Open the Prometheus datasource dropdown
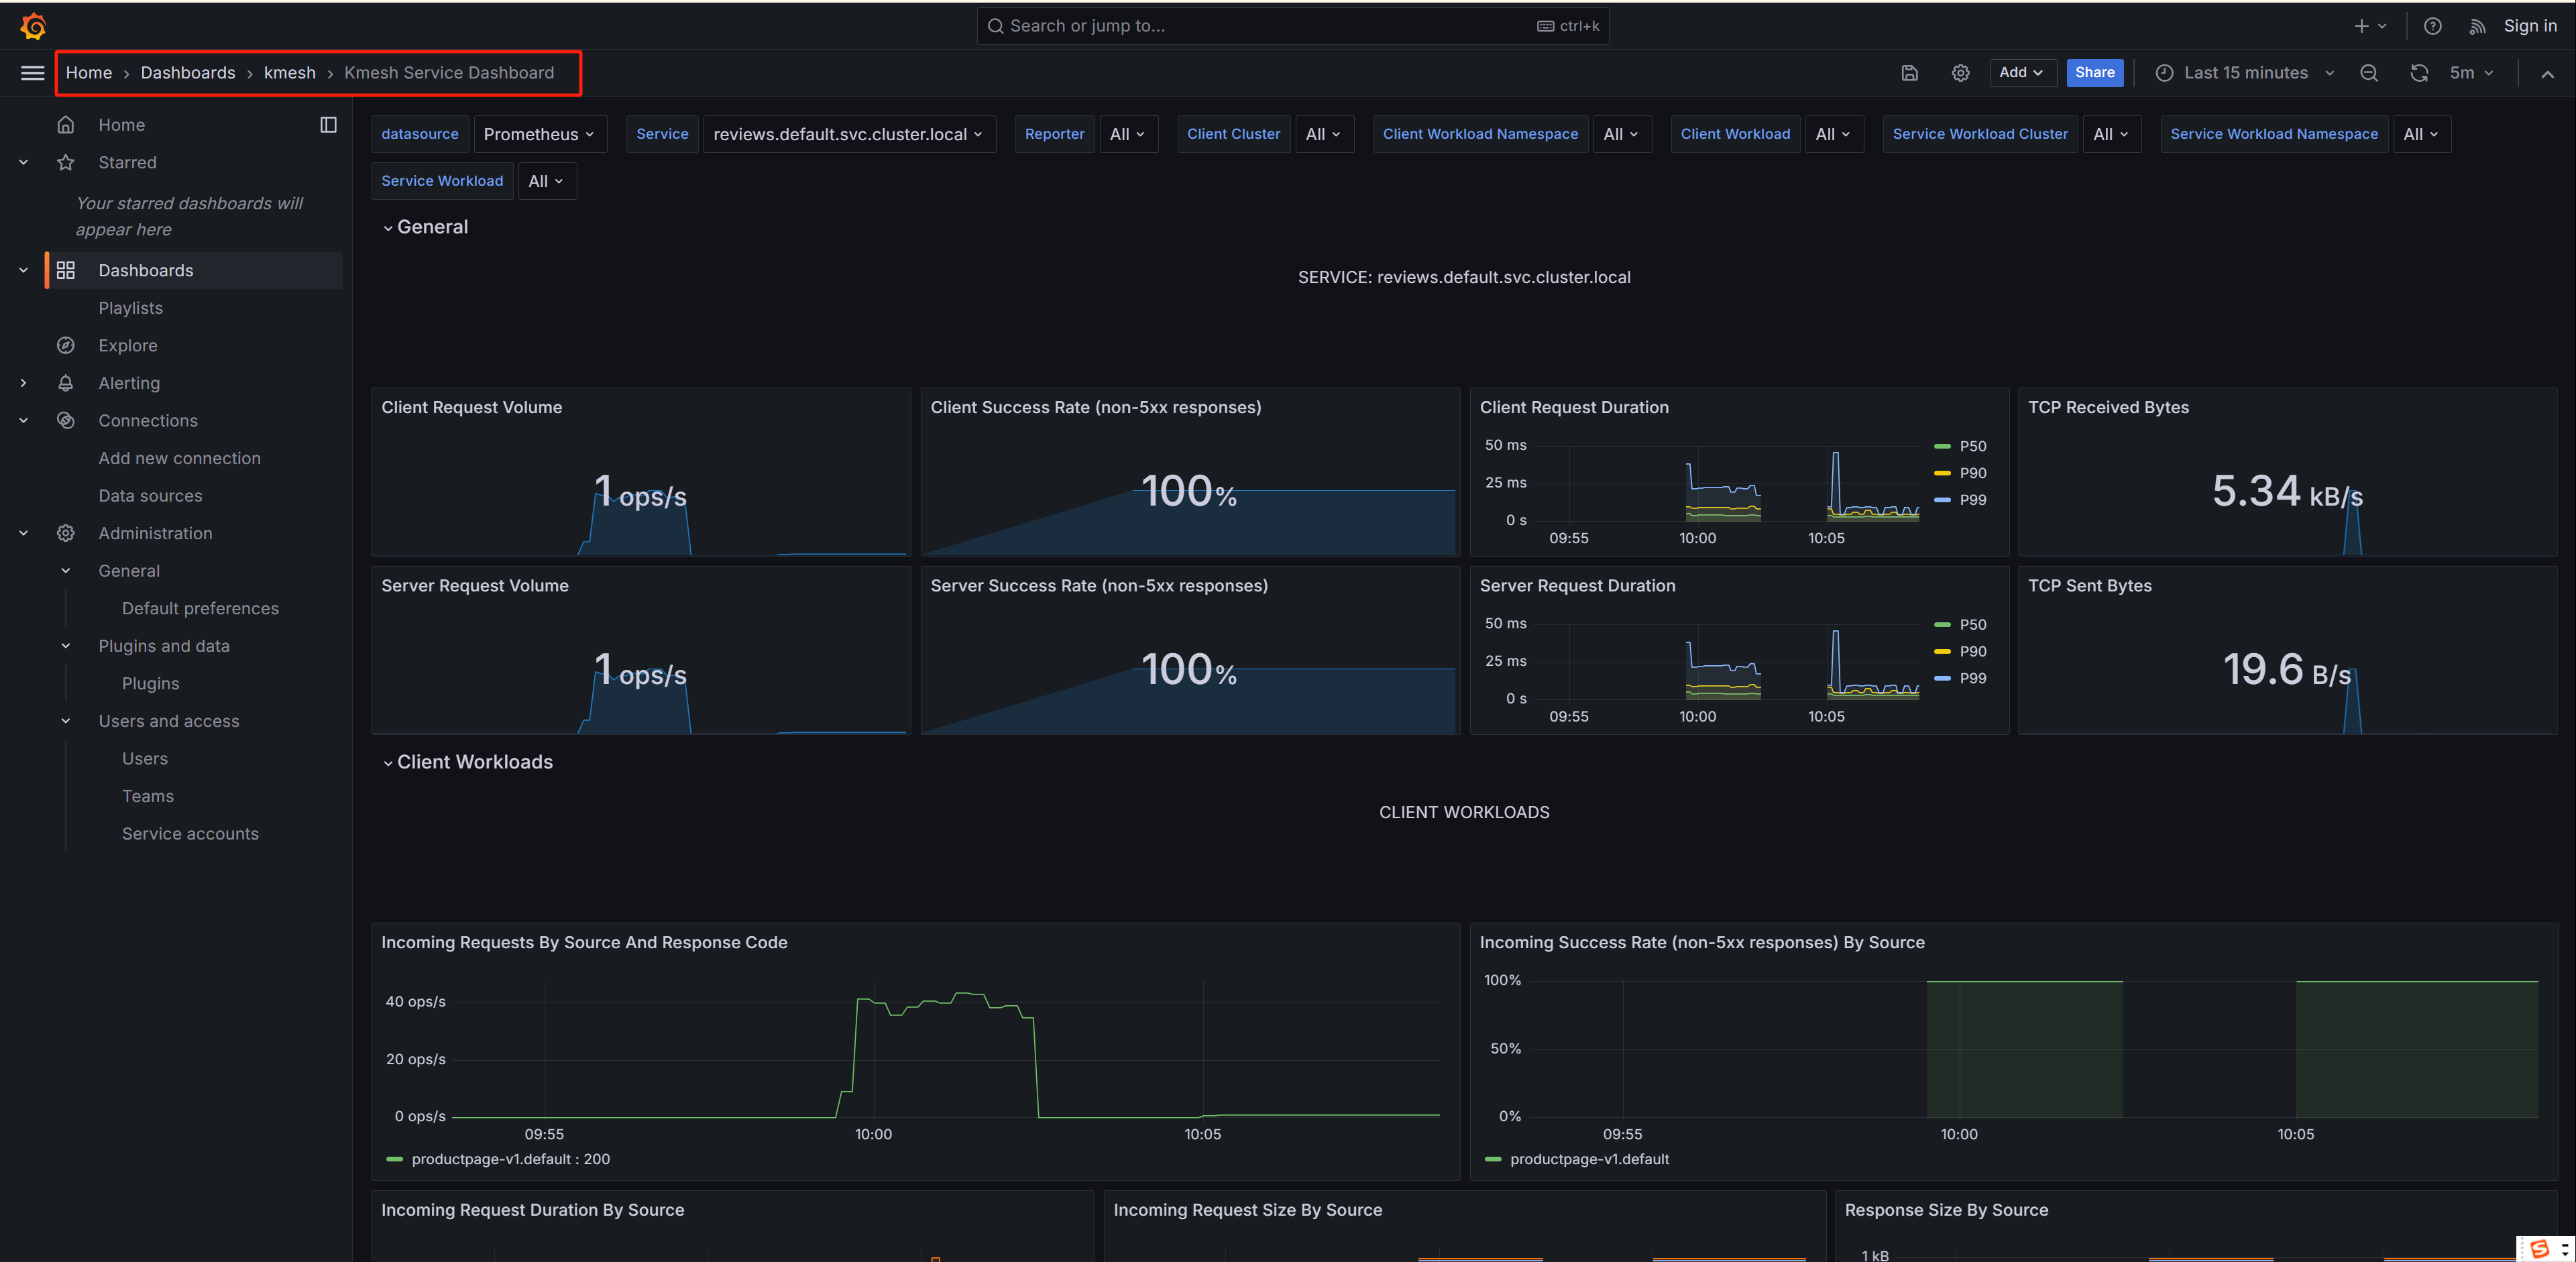Image resolution: width=2576 pixels, height=1262 pixels. pyautogui.click(x=538, y=134)
